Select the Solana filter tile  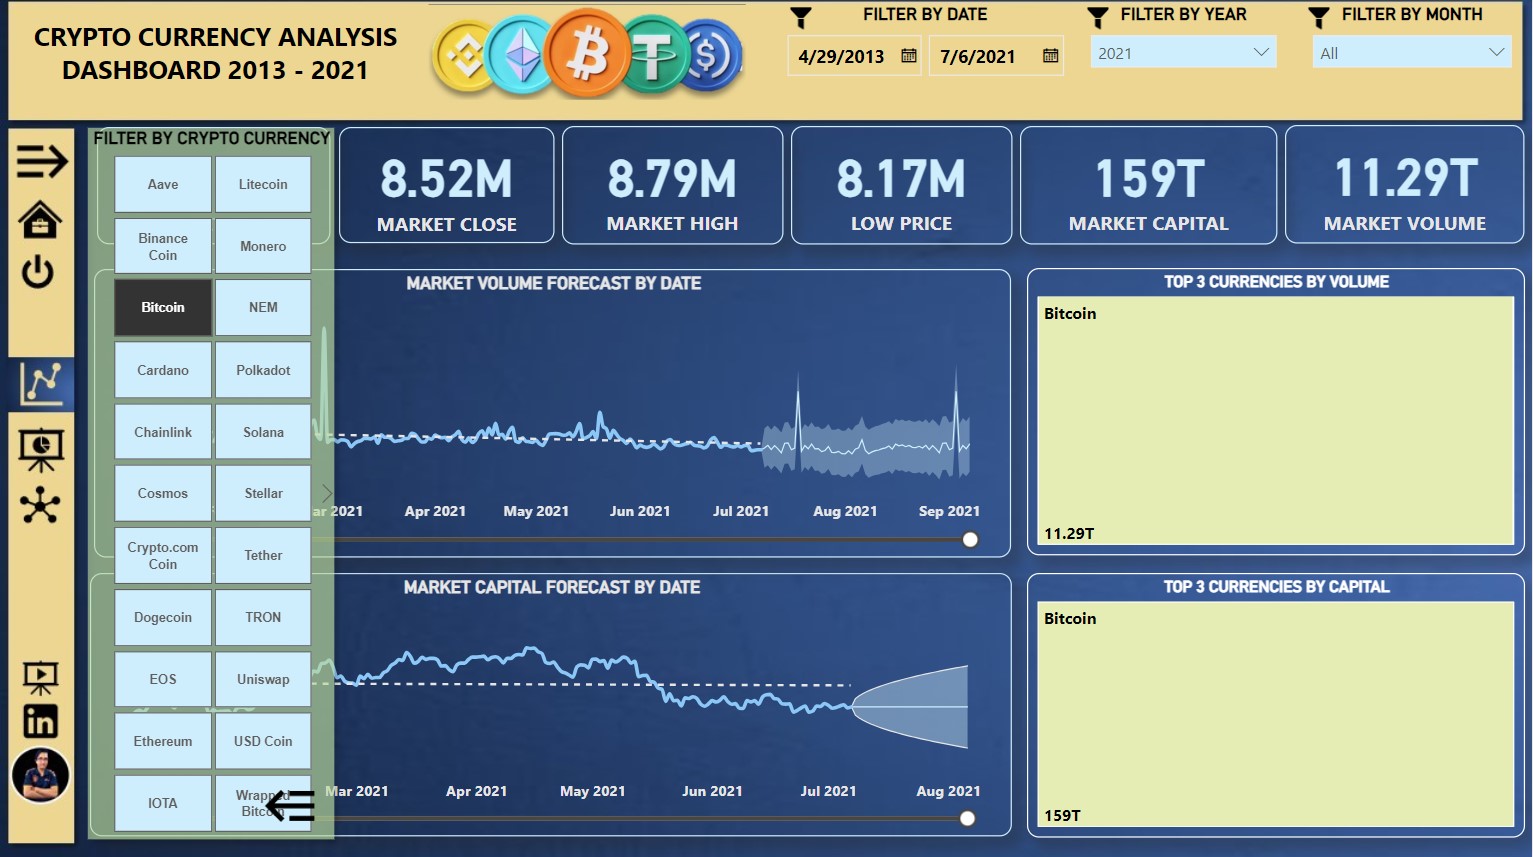point(263,432)
